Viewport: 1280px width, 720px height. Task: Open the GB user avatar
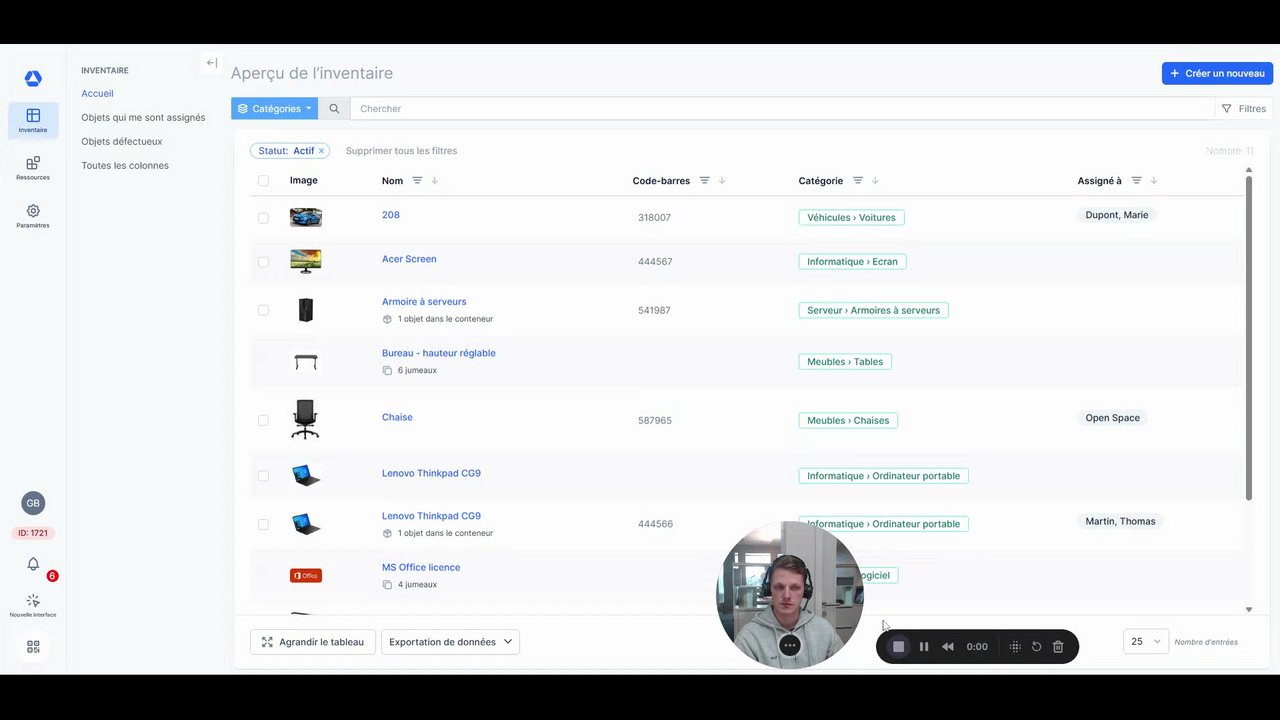pyautogui.click(x=33, y=503)
